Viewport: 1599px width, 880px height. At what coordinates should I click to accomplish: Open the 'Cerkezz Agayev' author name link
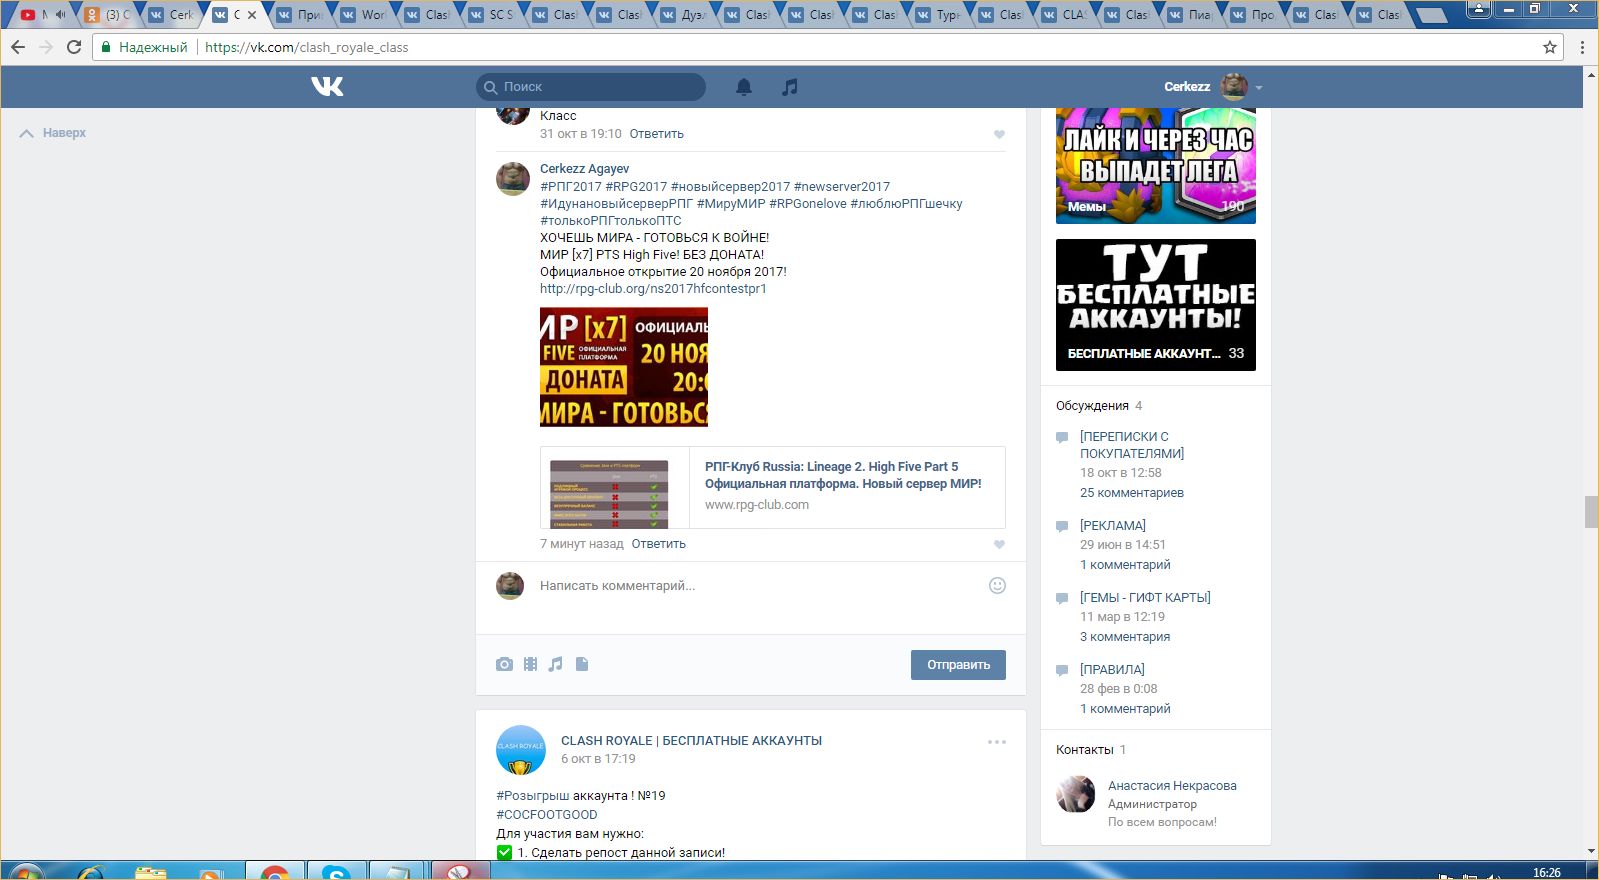coord(585,169)
